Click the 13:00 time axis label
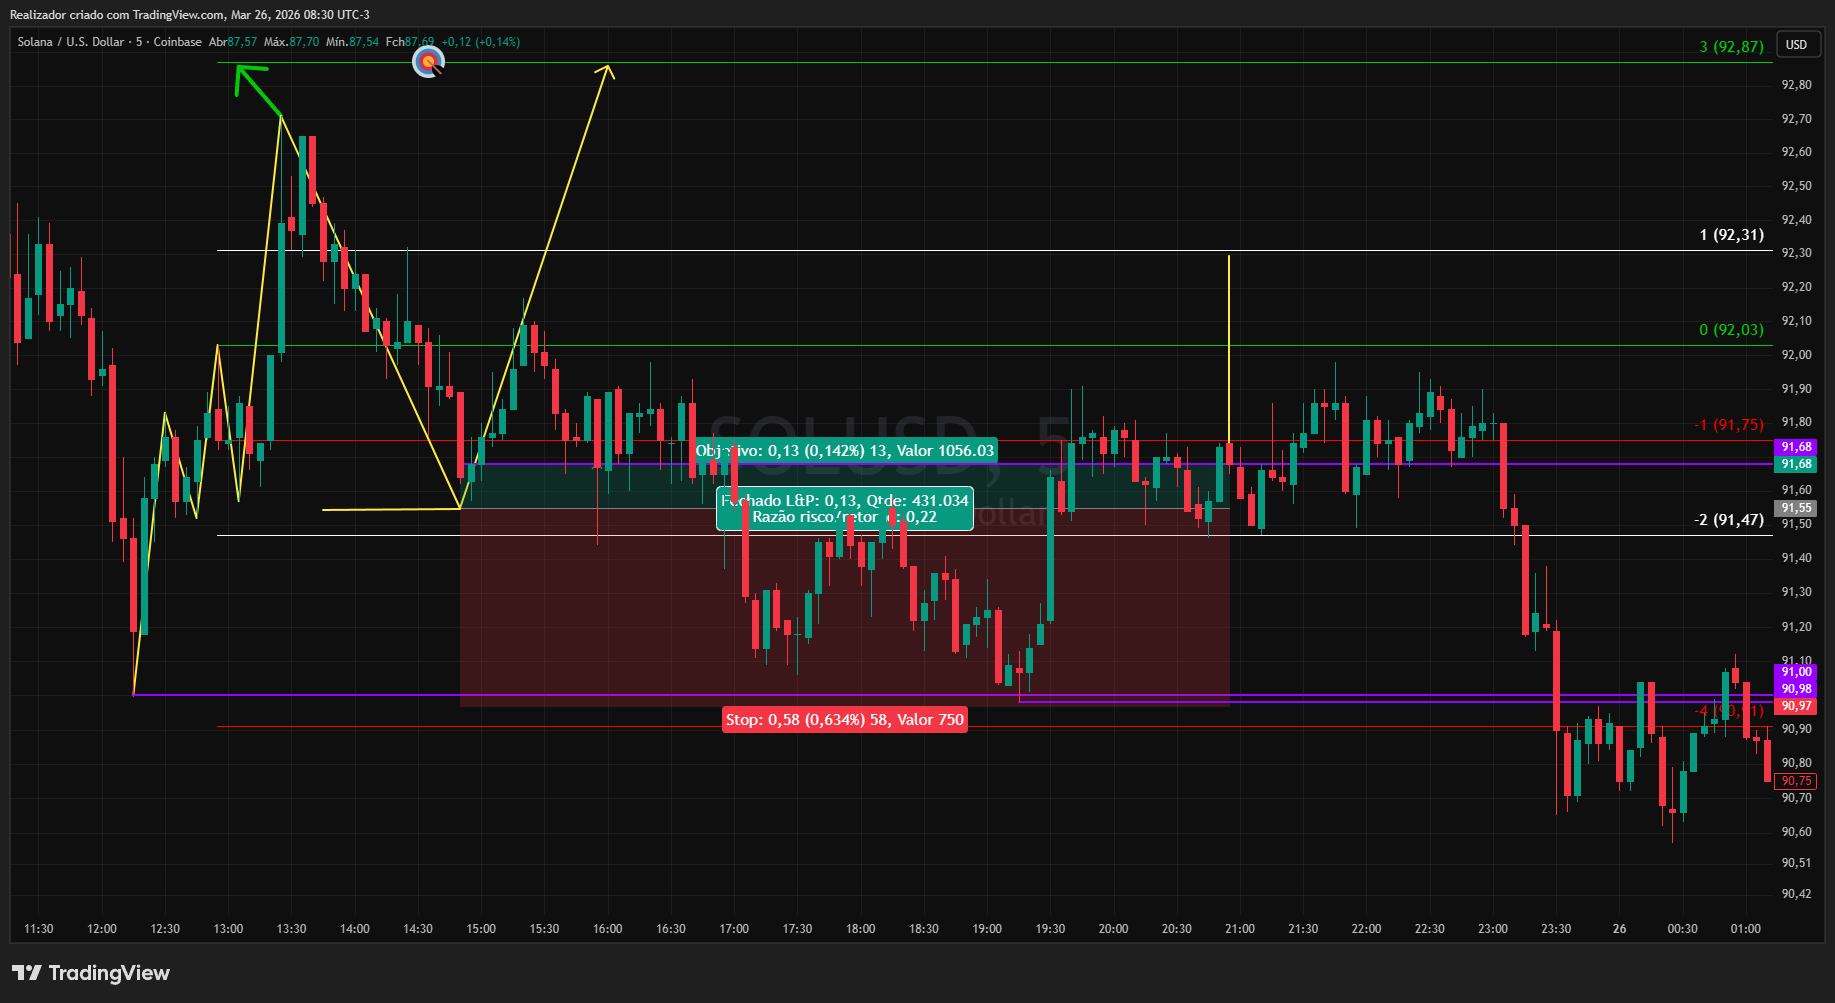 click(228, 929)
